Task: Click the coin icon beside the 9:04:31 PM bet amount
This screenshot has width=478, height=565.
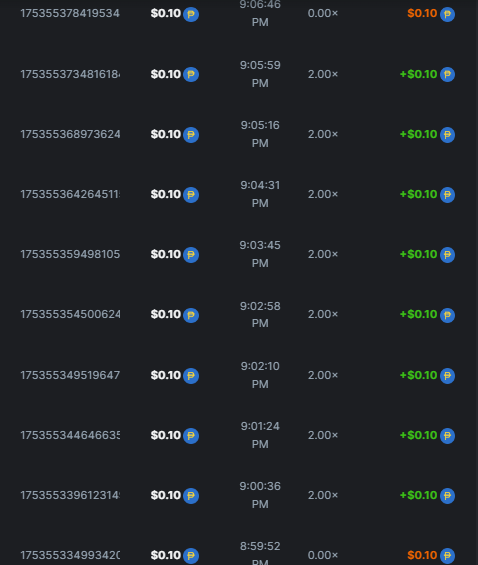Action: pos(191,195)
